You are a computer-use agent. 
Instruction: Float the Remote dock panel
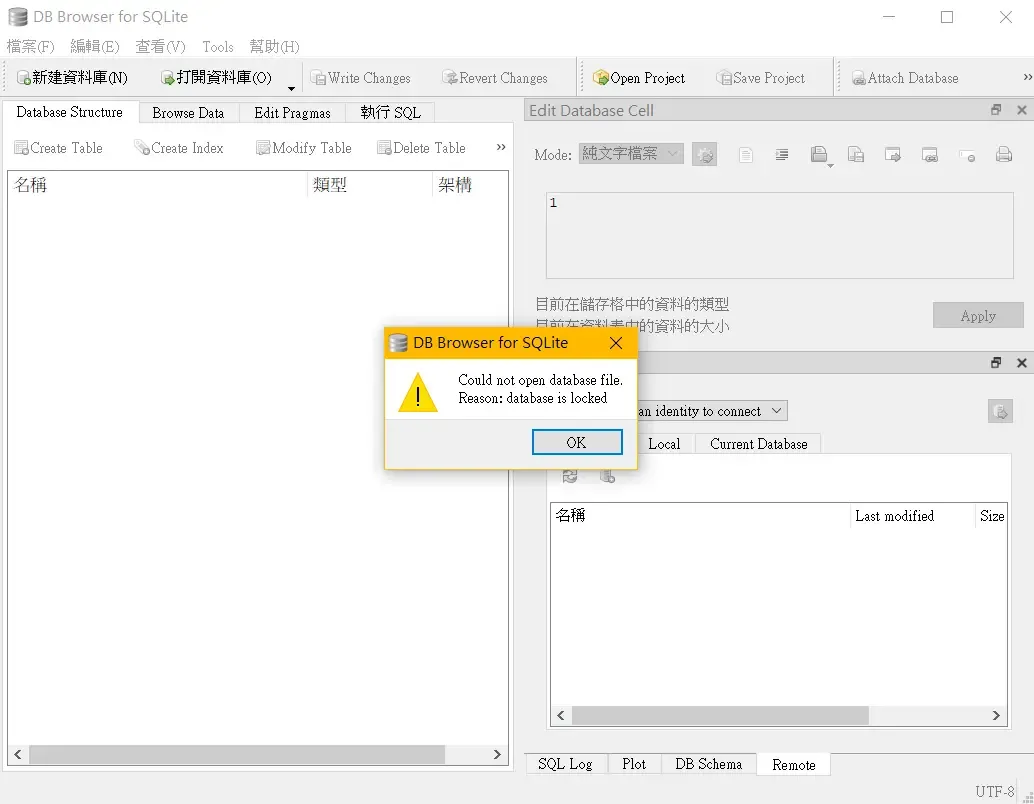(996, 363)
